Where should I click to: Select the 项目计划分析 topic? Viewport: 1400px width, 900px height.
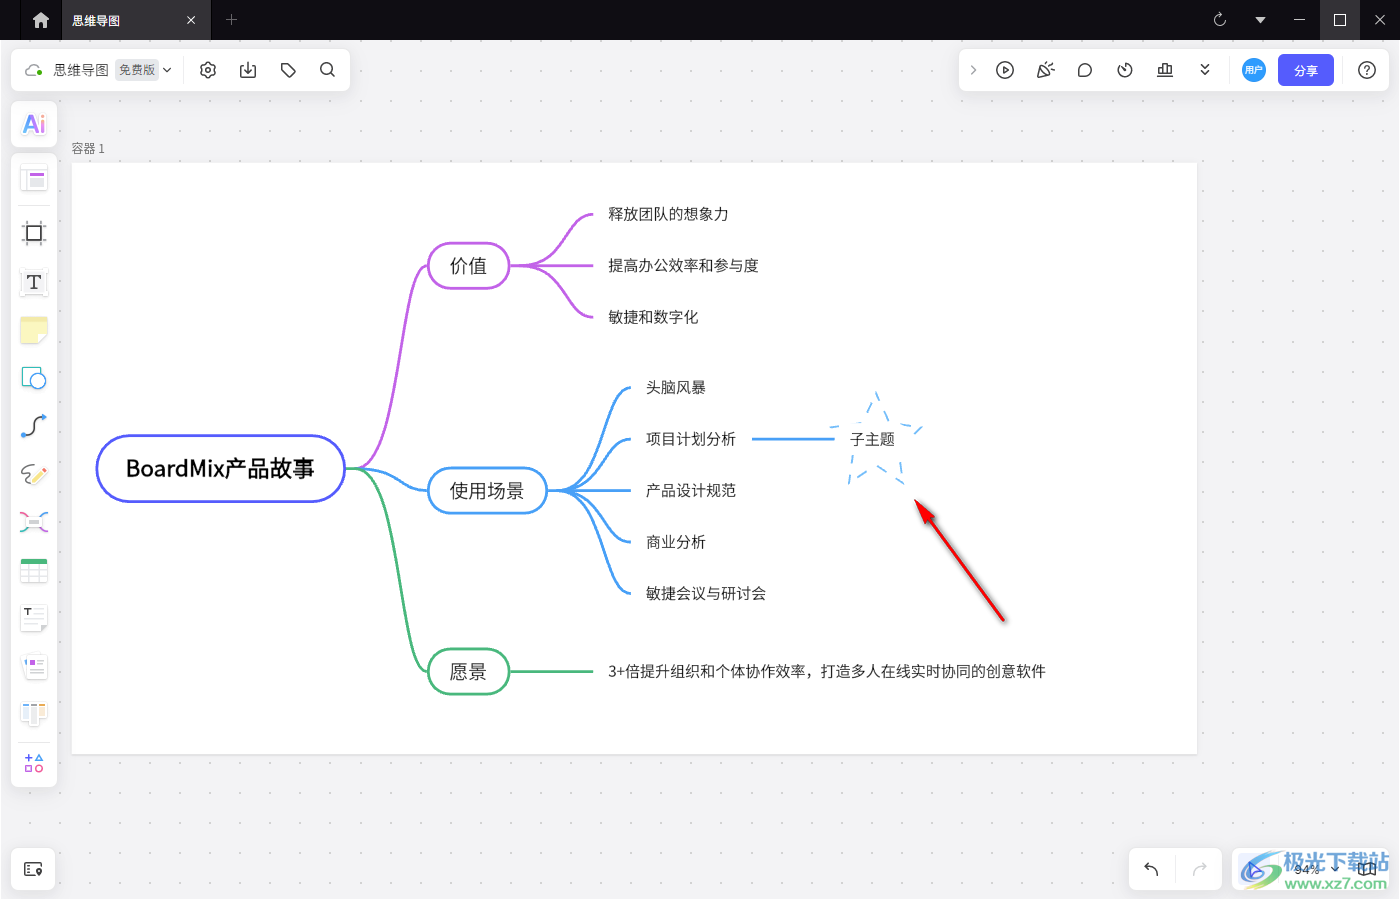(691, 439)
